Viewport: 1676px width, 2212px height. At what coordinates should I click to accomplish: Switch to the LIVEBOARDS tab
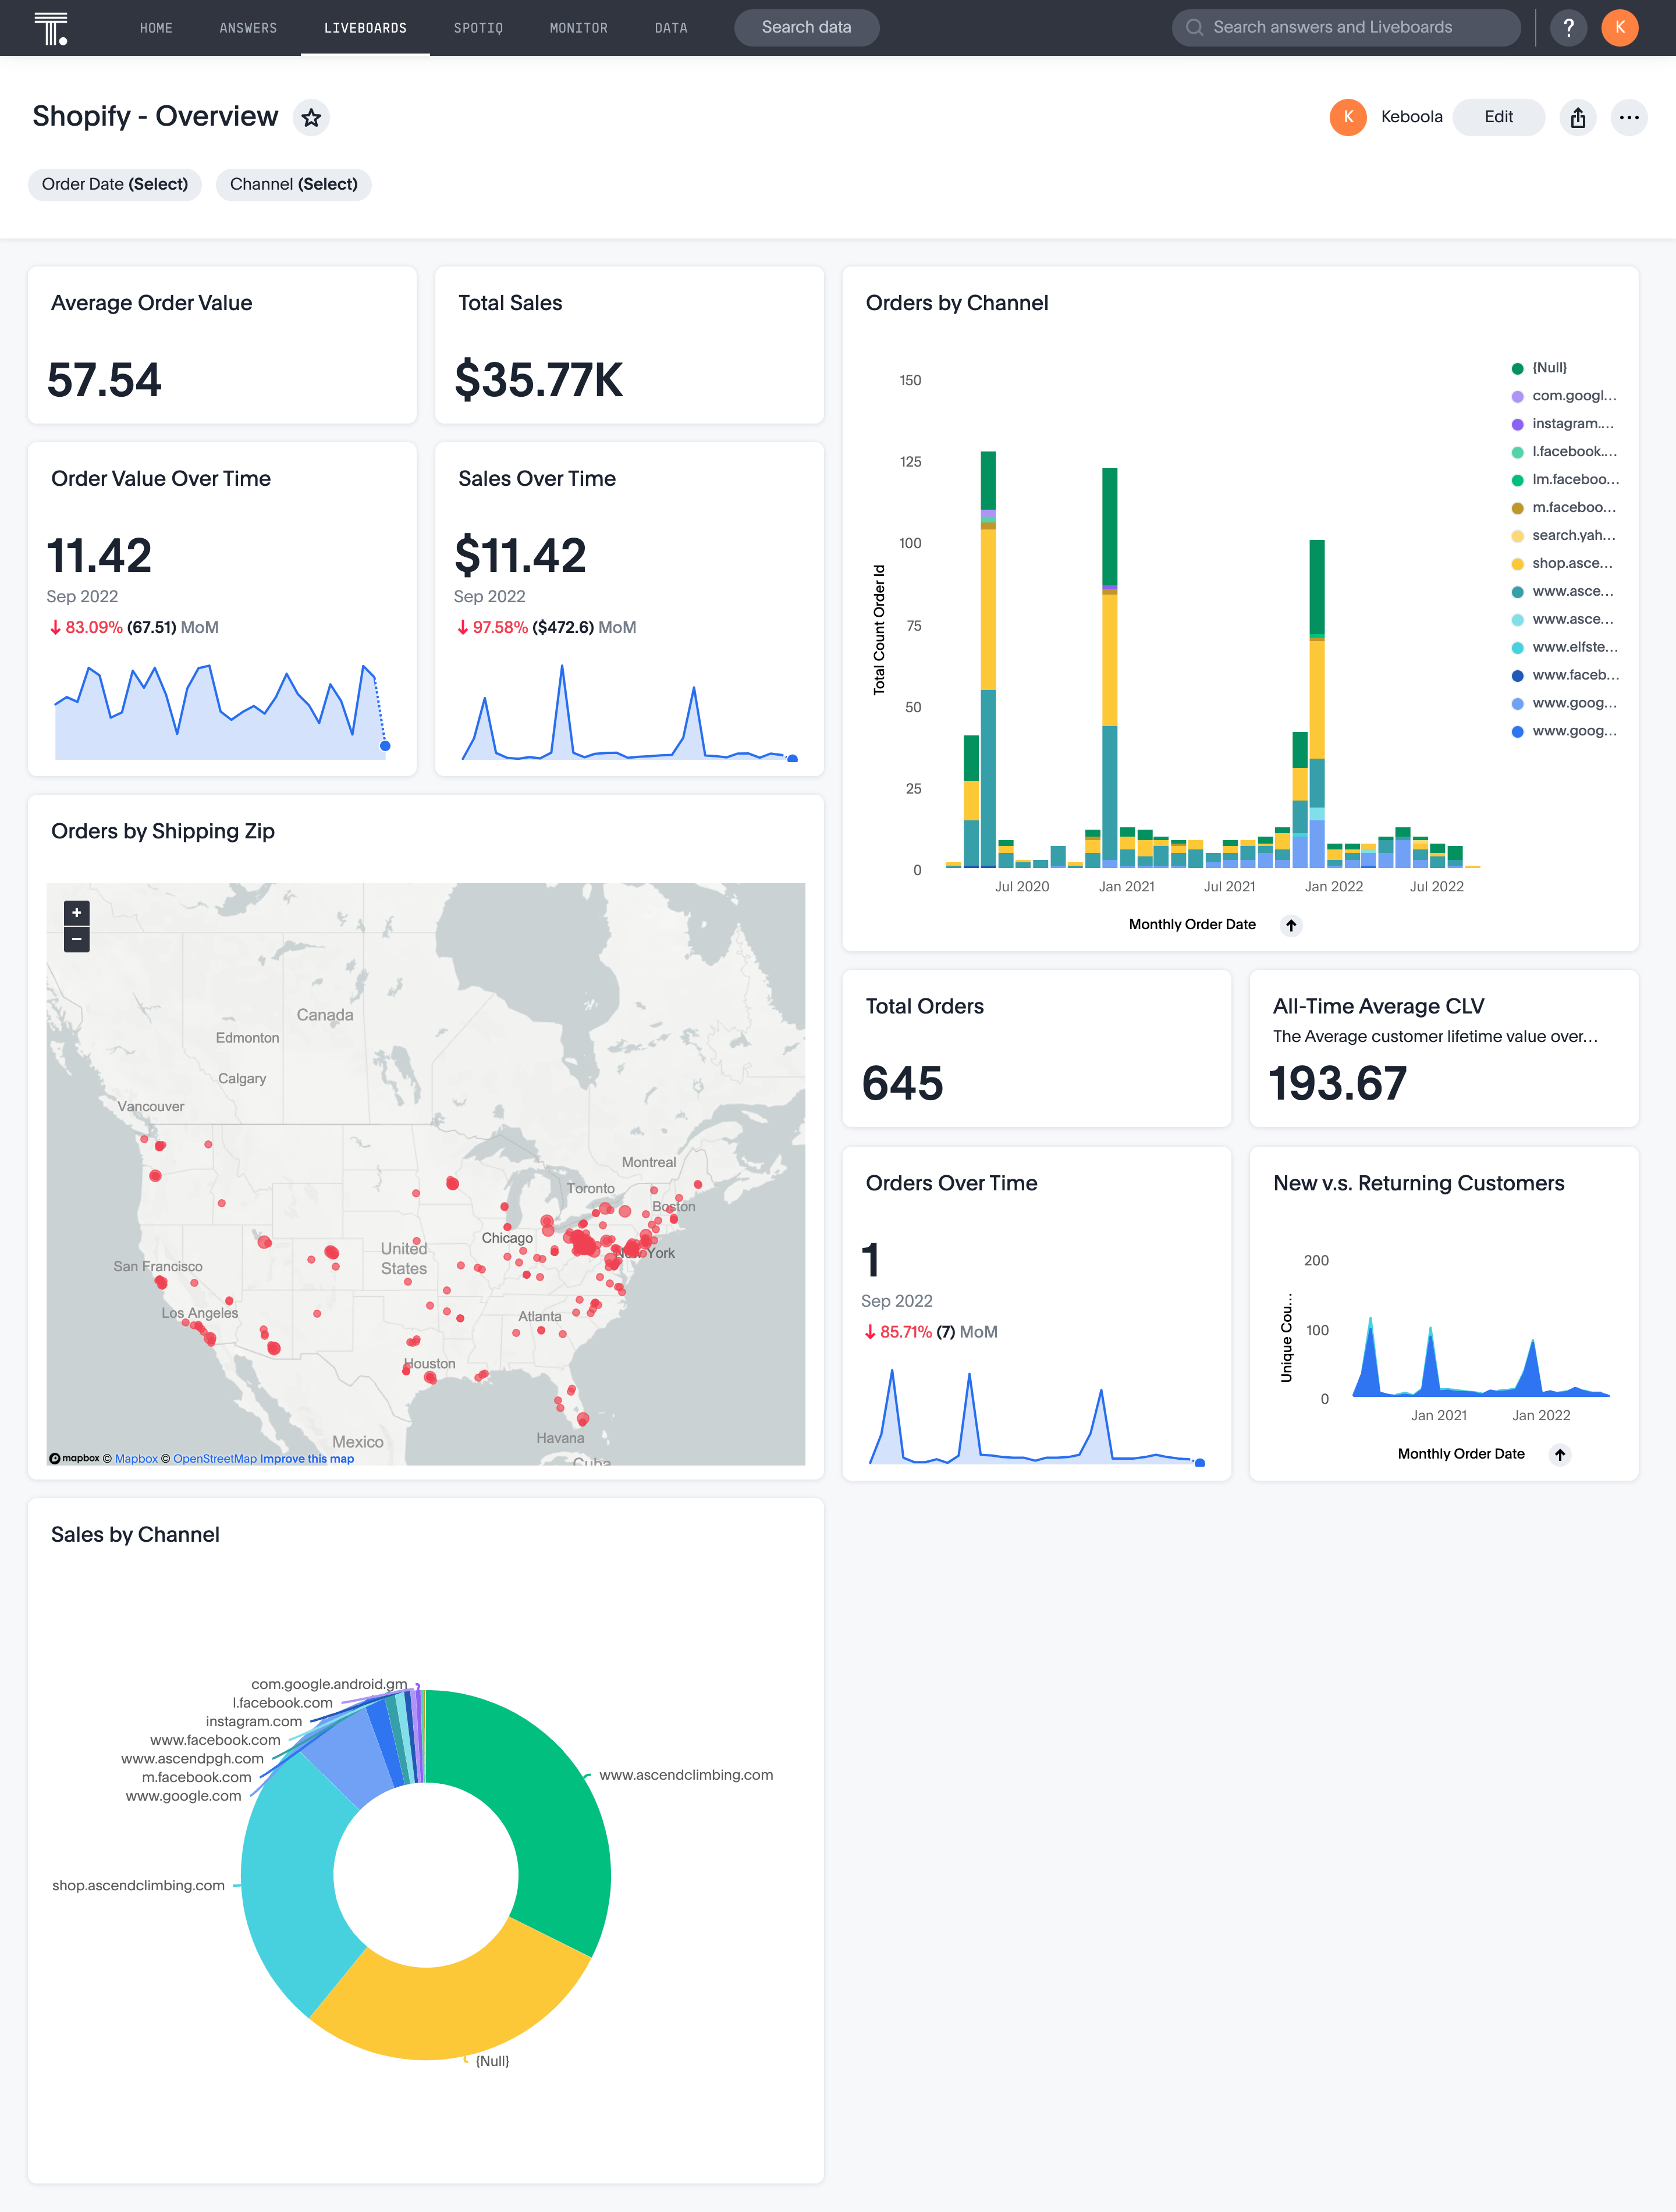pyautogui.click(x=364, y=28)
